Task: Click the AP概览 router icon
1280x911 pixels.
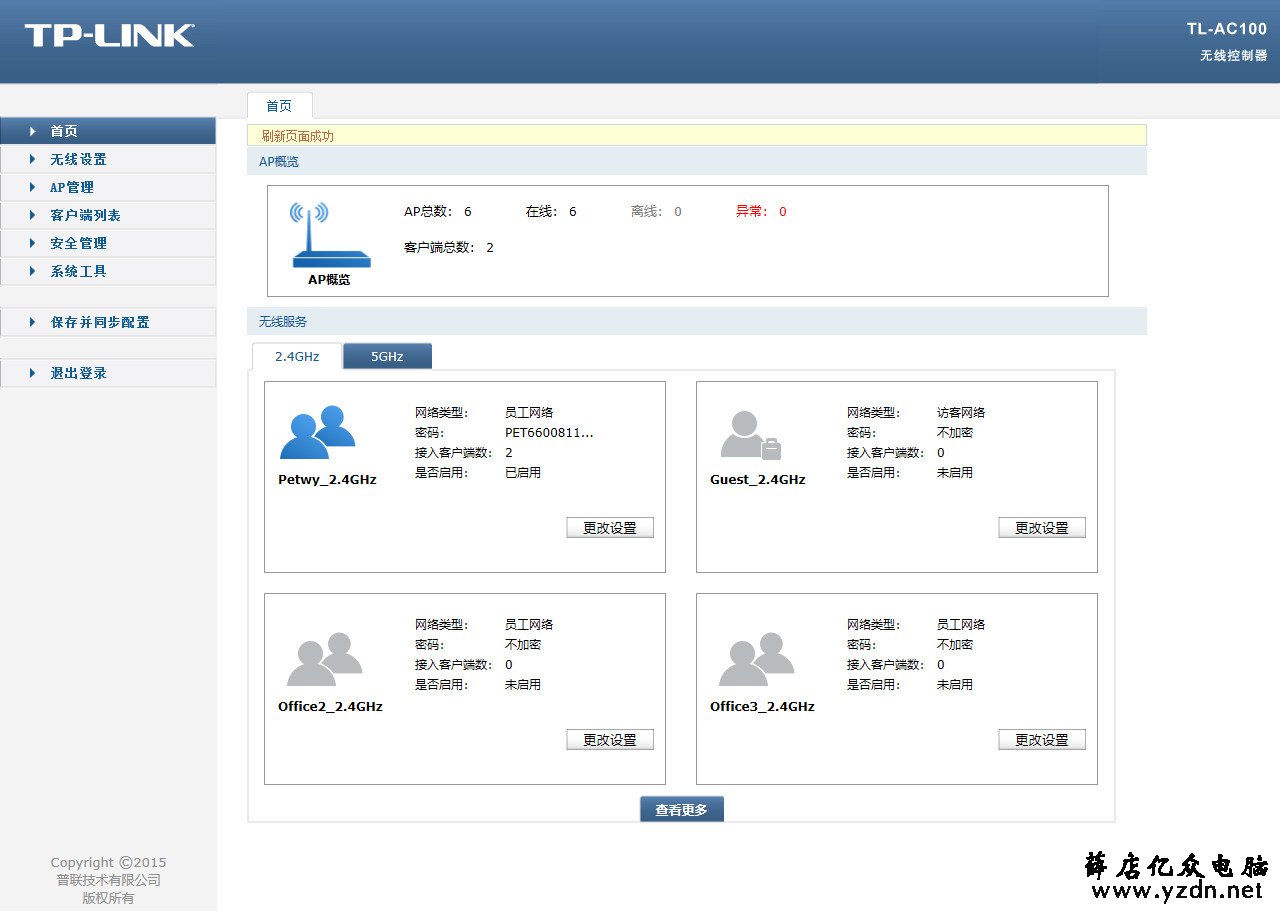Action: click(x=331, y=235)
